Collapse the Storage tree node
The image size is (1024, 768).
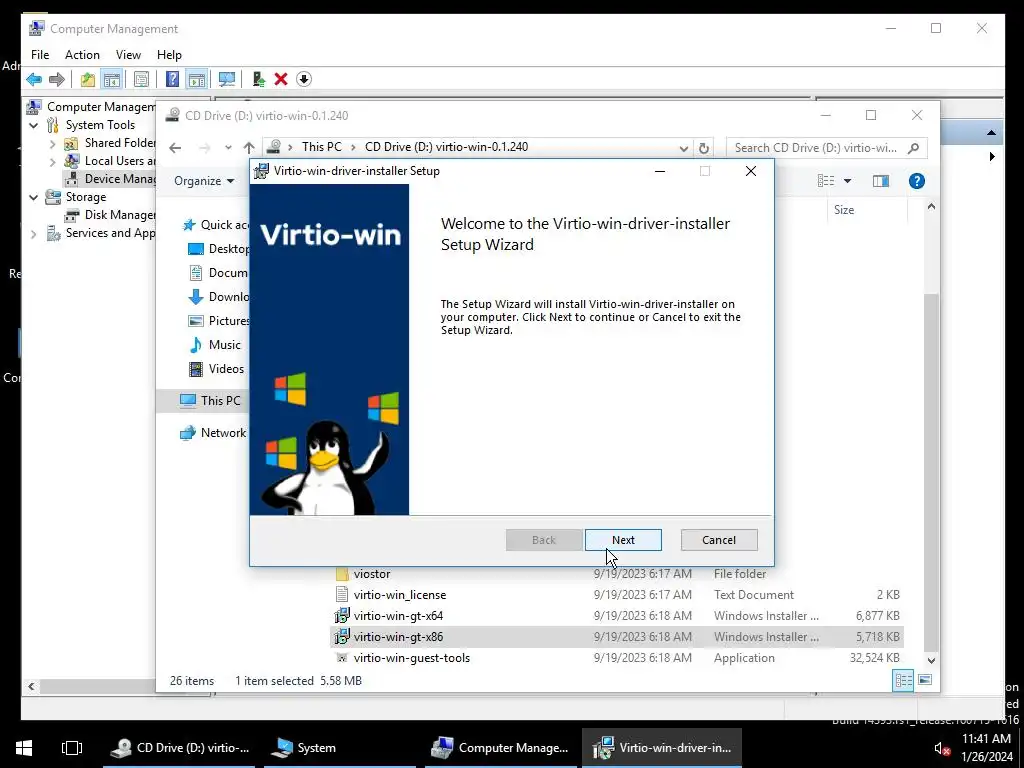tap(33, 197)
